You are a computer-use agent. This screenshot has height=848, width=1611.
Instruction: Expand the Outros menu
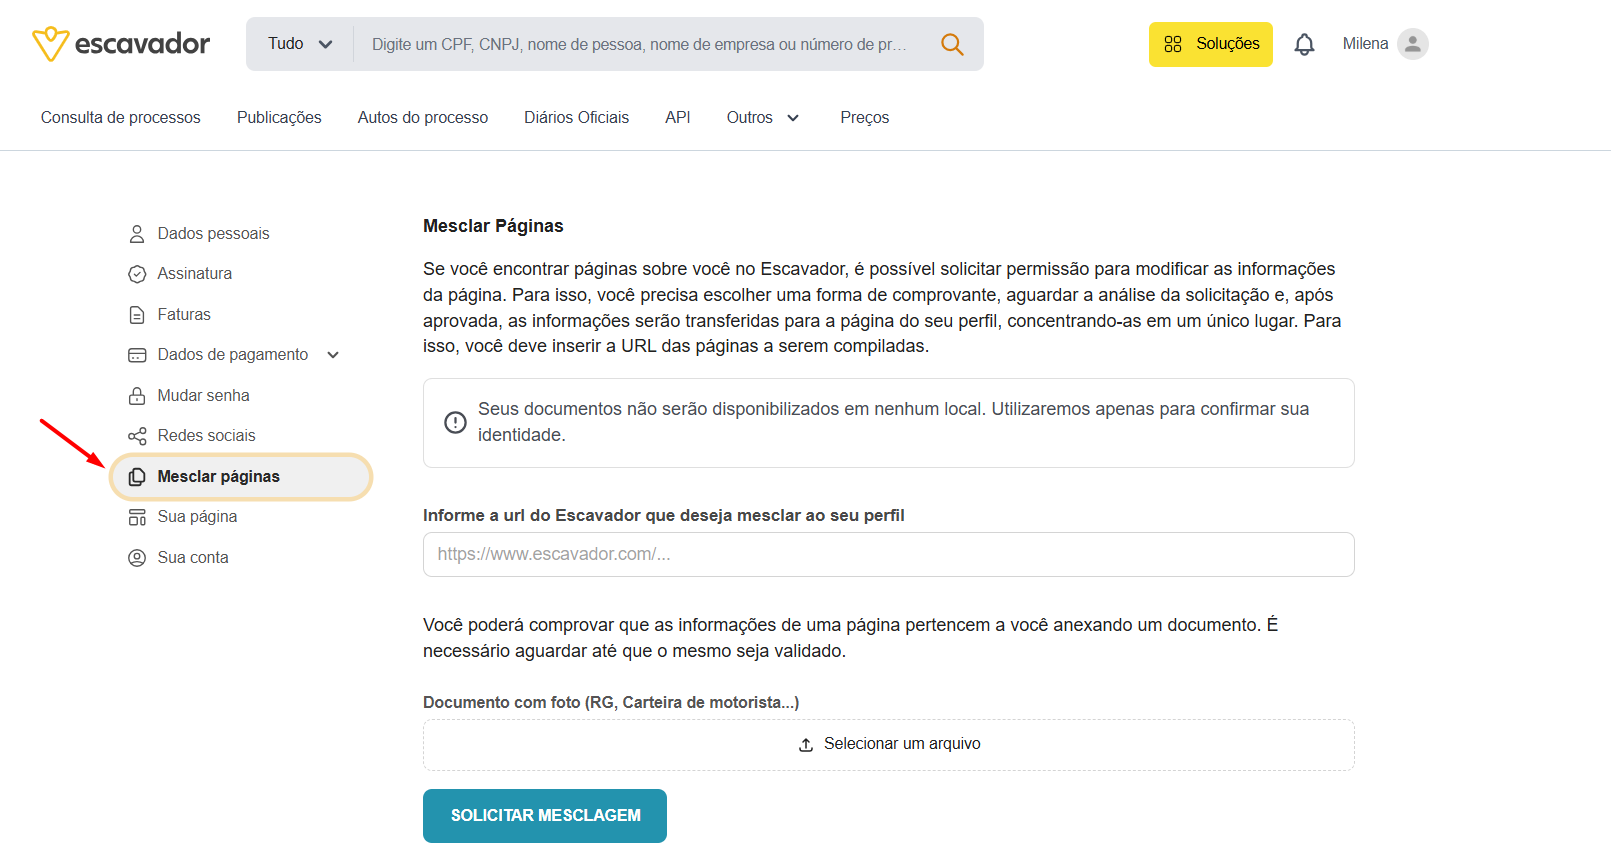tap(763, 118)
